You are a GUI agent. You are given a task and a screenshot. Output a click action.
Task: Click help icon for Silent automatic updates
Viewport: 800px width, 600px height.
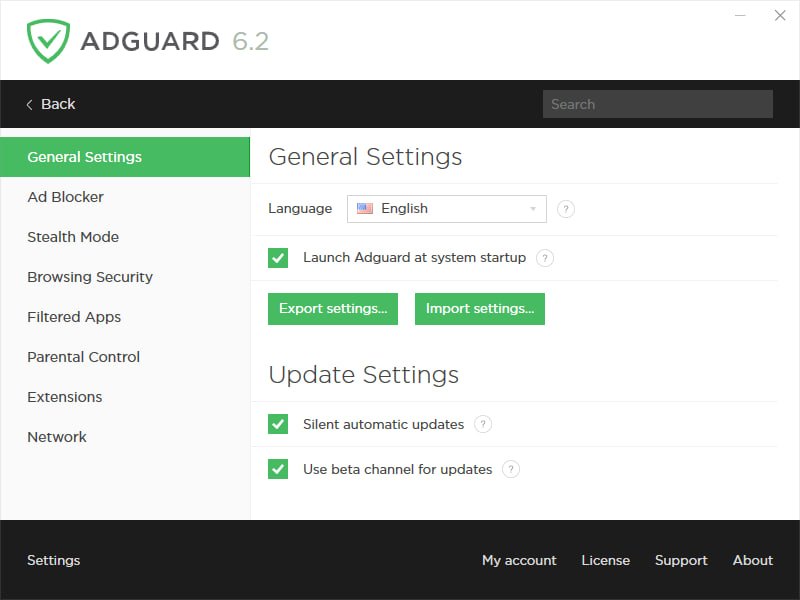click(x=483, y=424)
